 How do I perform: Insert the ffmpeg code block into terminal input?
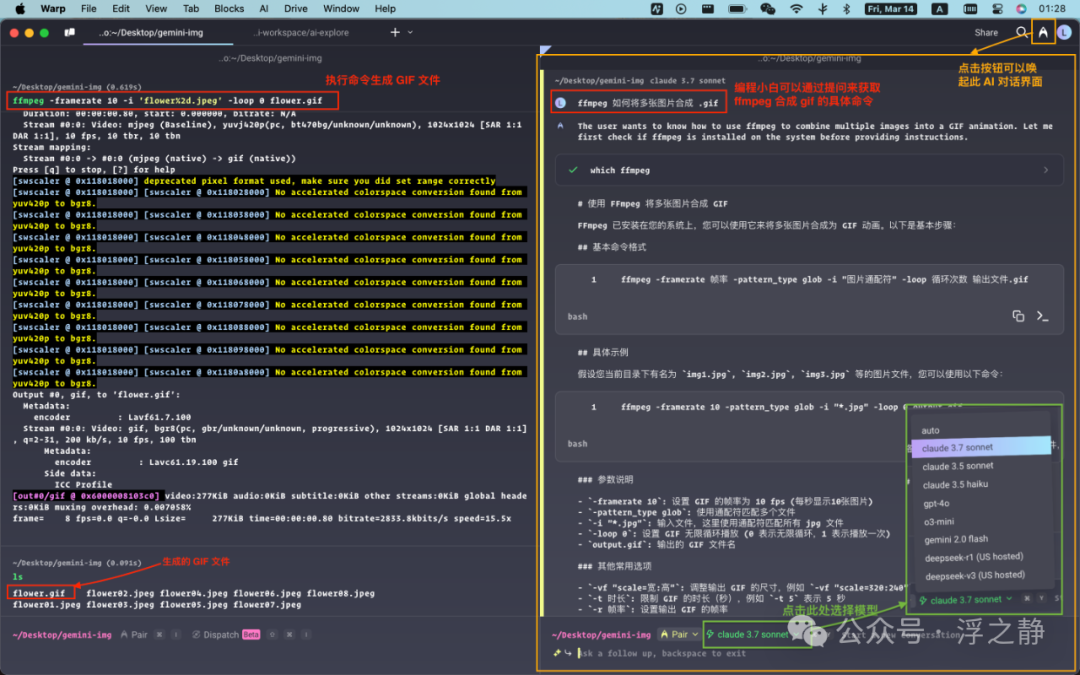1042,316
